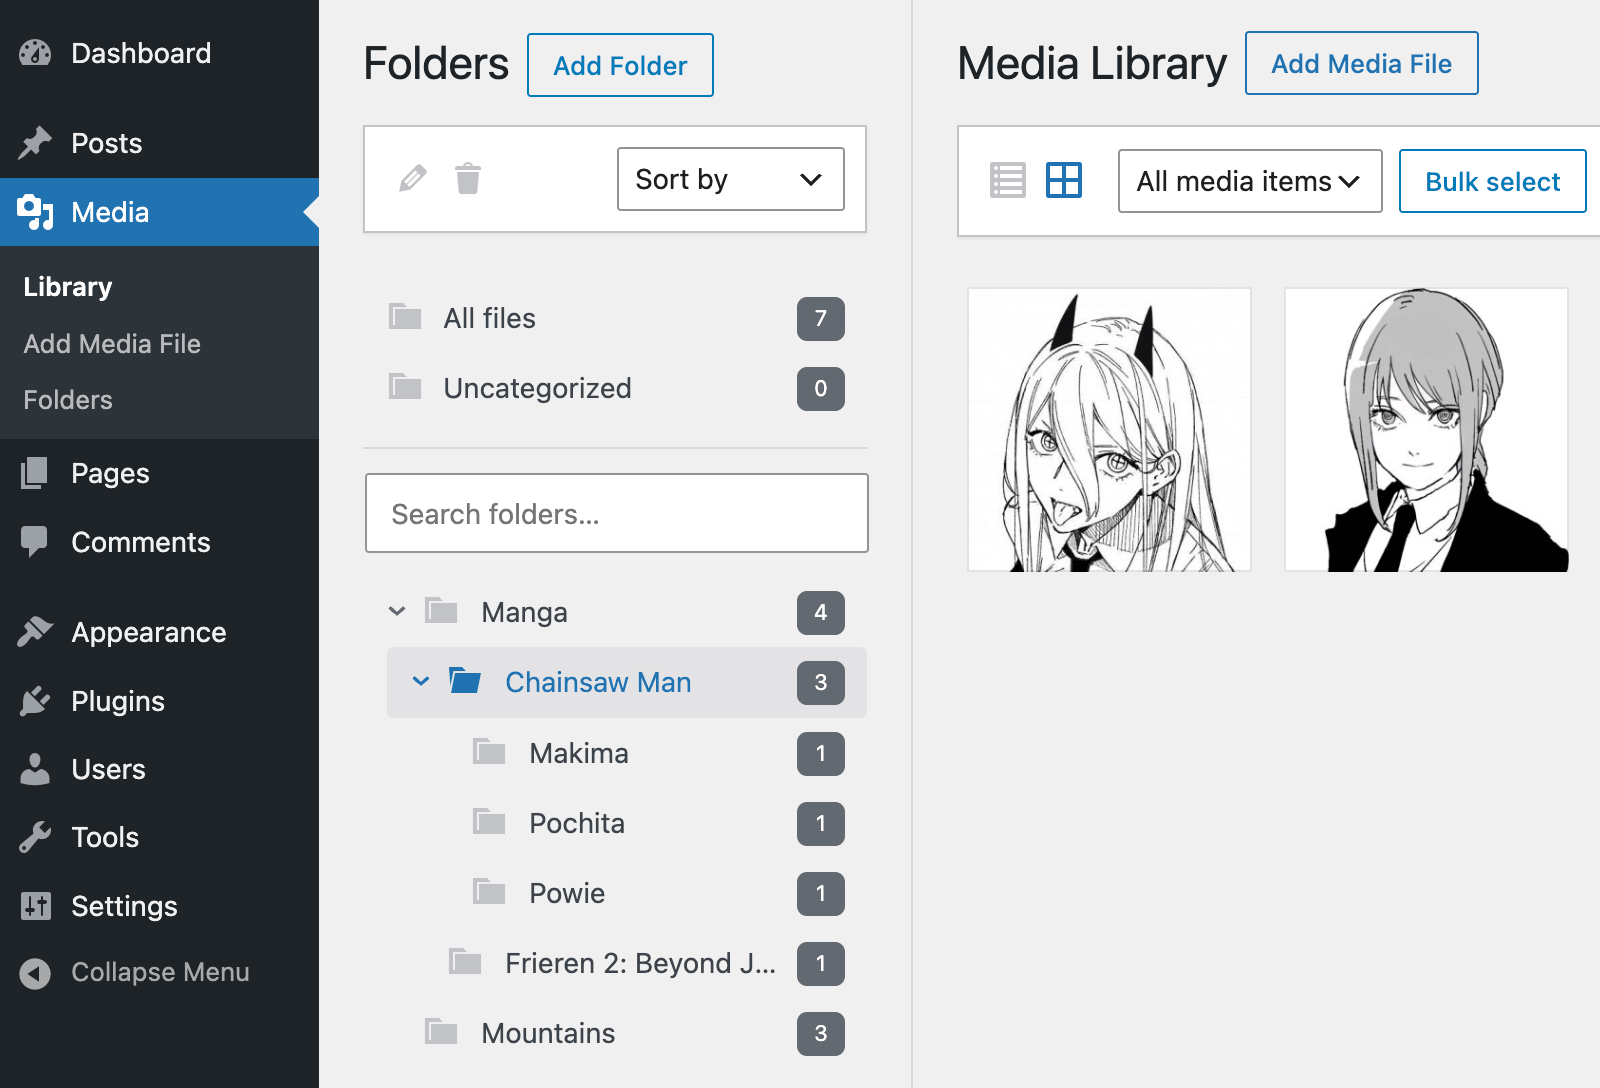Image resolution: width=1600 pixels, height=1088 pixels.
Task: Select the Makima subfolder label
Action: coord(579,753)
